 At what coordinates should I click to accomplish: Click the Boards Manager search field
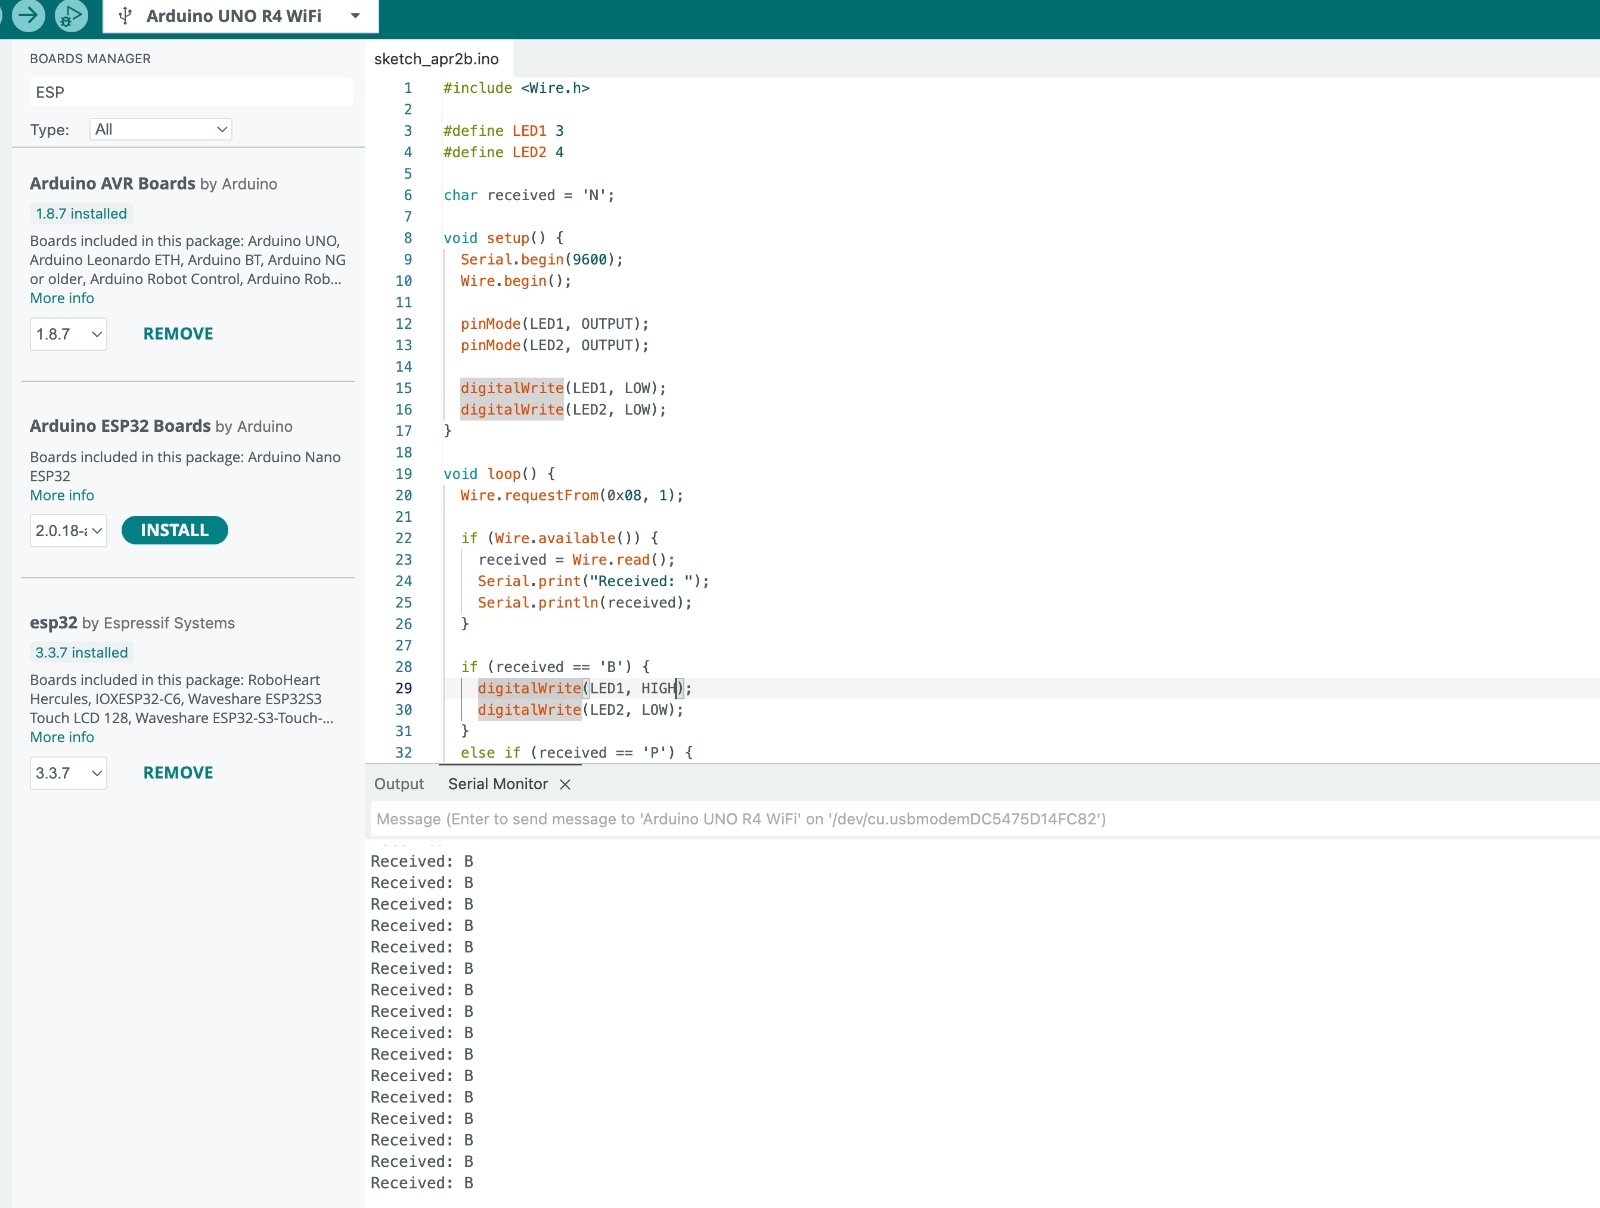190,92
